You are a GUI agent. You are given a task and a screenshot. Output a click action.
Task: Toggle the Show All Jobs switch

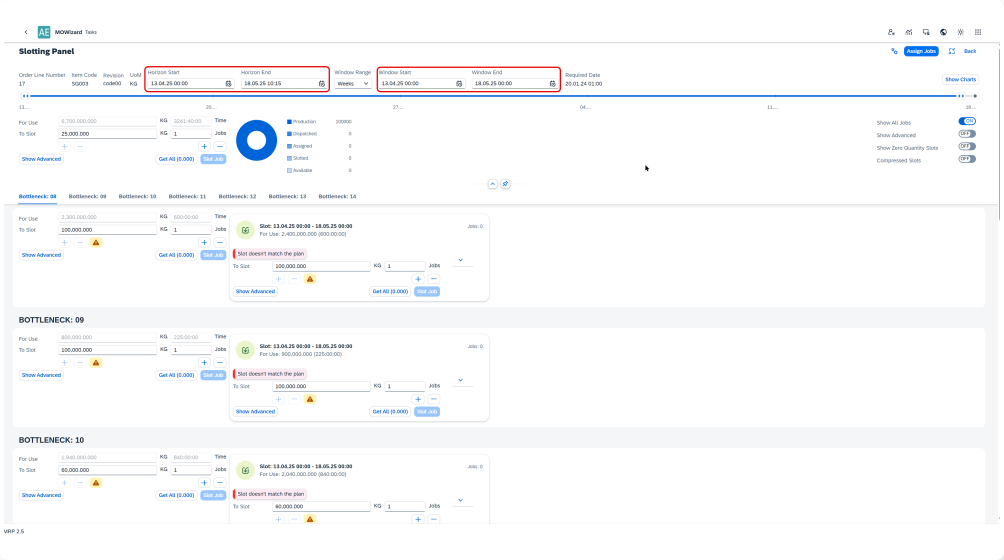(966, 122)
